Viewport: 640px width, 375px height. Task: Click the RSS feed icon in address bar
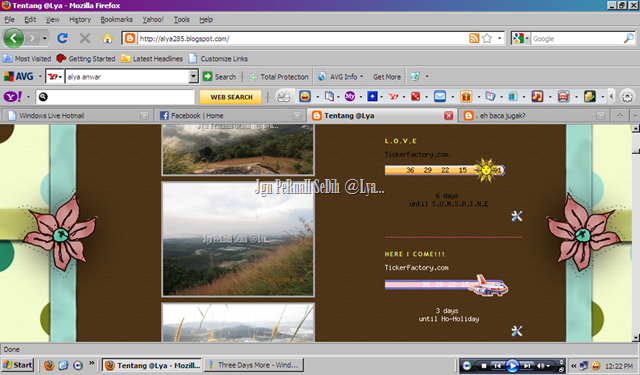474,38
